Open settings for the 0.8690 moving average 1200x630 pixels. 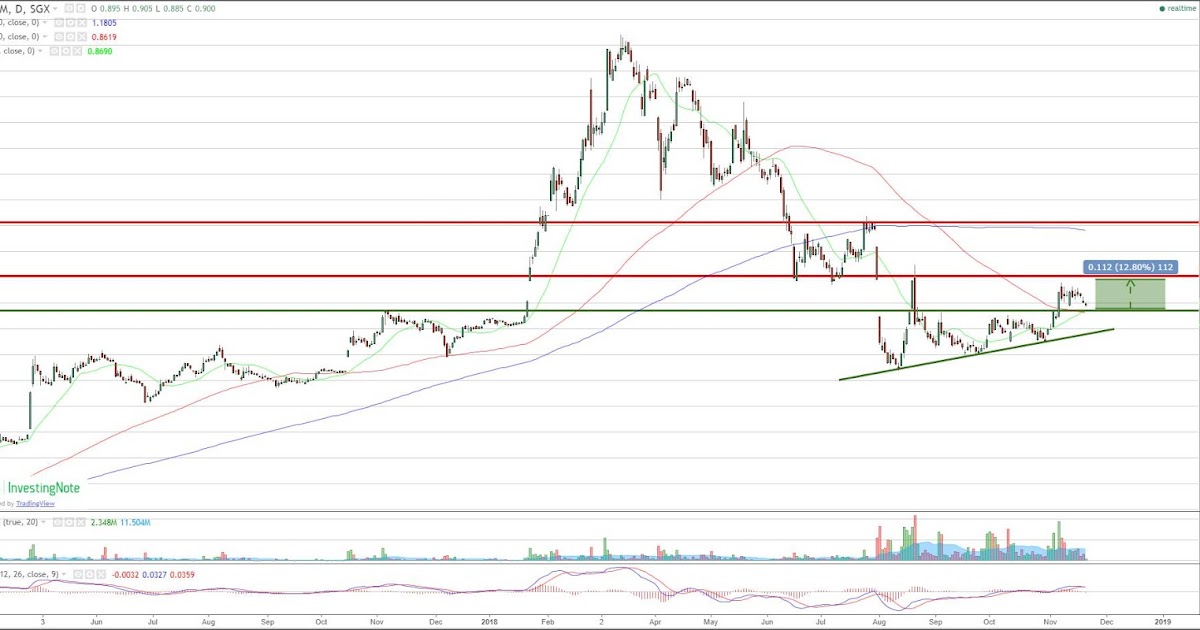point(64,50)
